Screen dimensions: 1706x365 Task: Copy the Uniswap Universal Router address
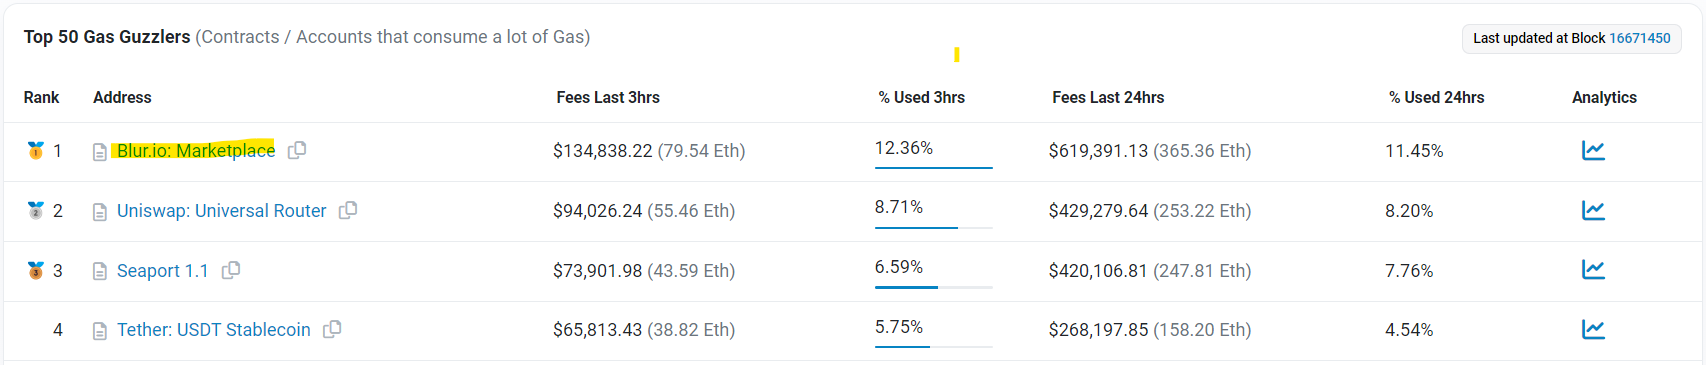pyautogui.click(x=348, y=210)
